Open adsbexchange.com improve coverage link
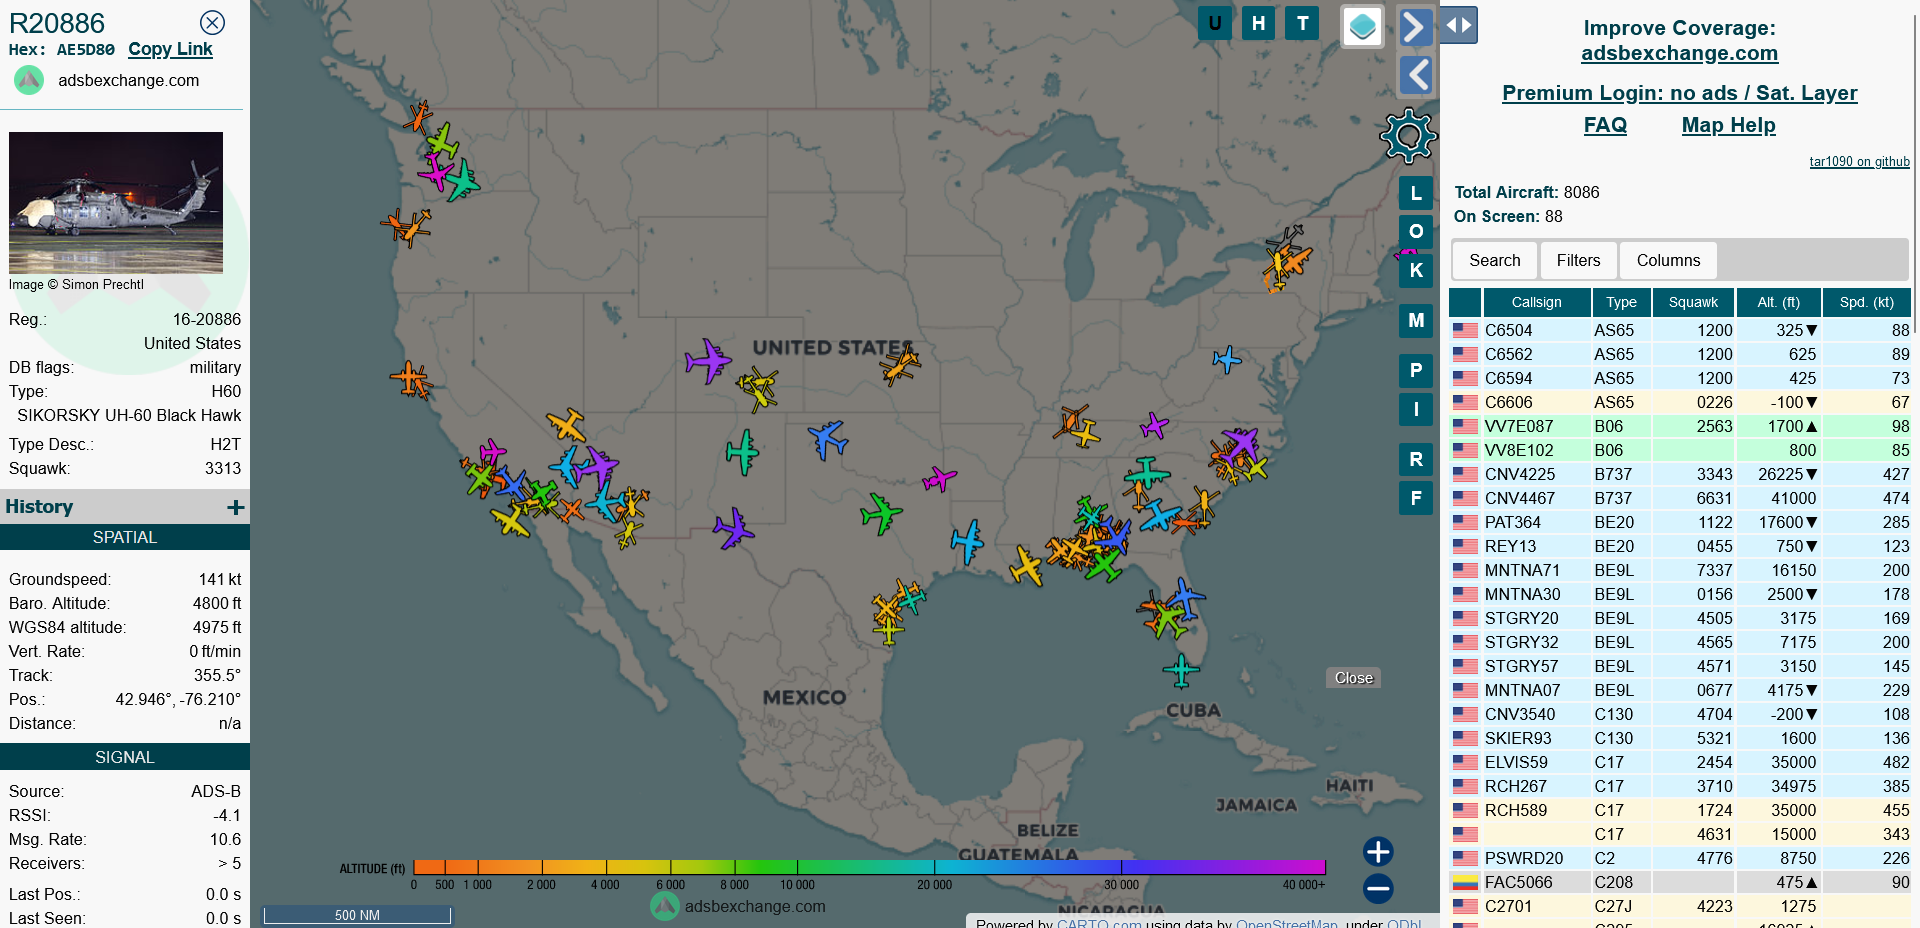The height and width of the screenshot is (928, 1920). click(1679, 53)
